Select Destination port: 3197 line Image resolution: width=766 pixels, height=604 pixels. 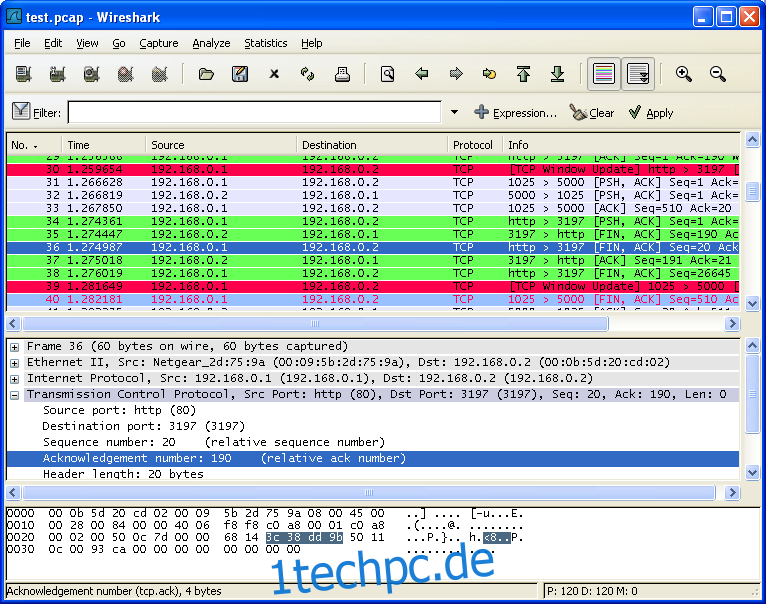pyautogui.click(x=144, y=427)
